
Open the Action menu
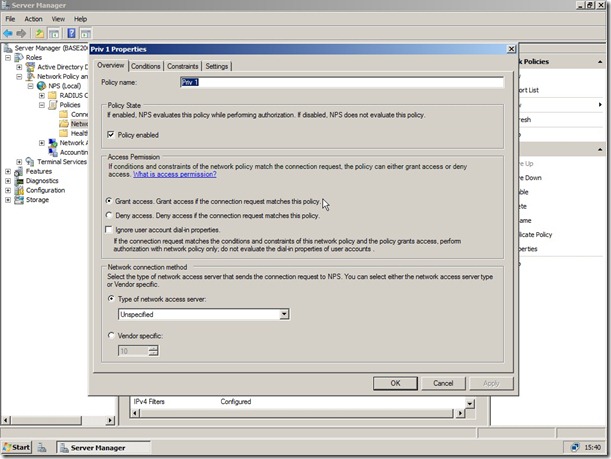[x=34, y=19]
